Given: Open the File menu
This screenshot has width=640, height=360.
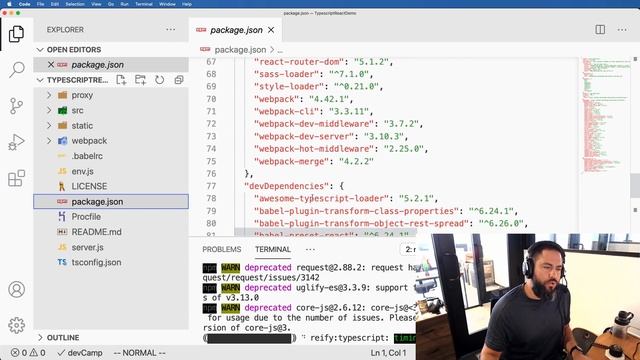Looking at the screenshot, I should 40,4.
